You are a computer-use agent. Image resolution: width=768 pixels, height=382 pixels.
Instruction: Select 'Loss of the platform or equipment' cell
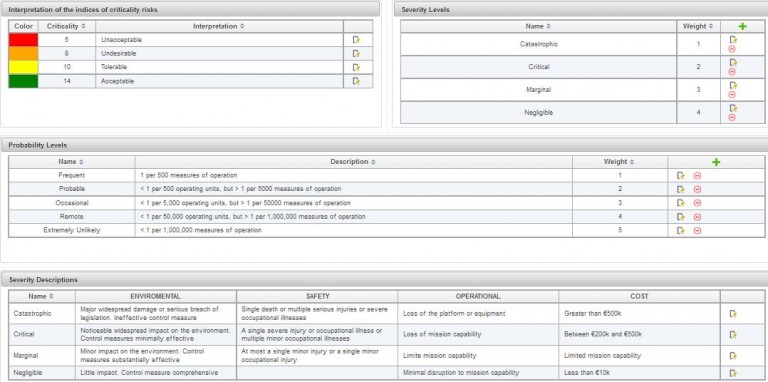coord(478,313)
